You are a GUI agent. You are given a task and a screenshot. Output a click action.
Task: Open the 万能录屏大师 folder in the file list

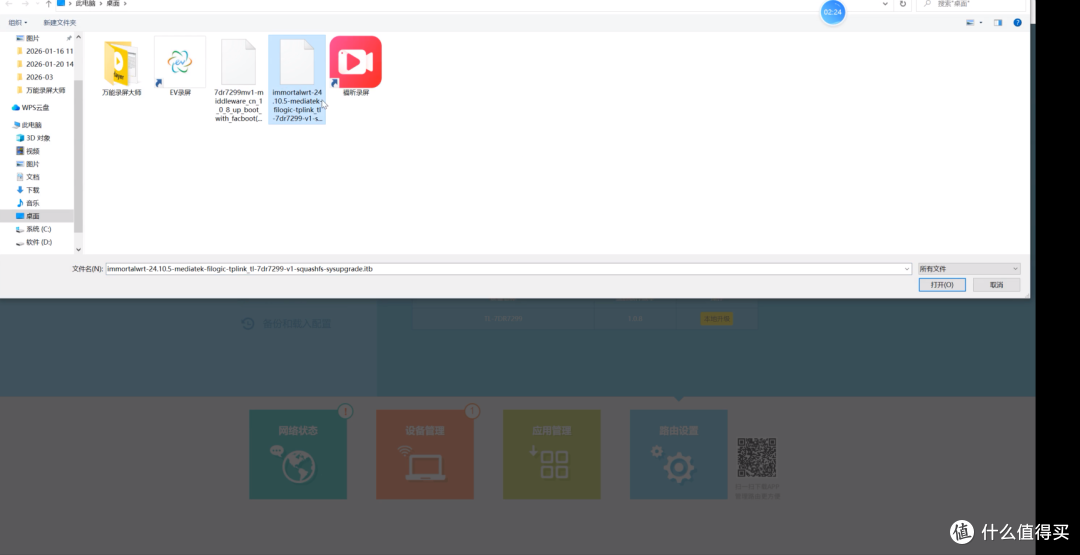pyautogui.click(x=122, y=67)
